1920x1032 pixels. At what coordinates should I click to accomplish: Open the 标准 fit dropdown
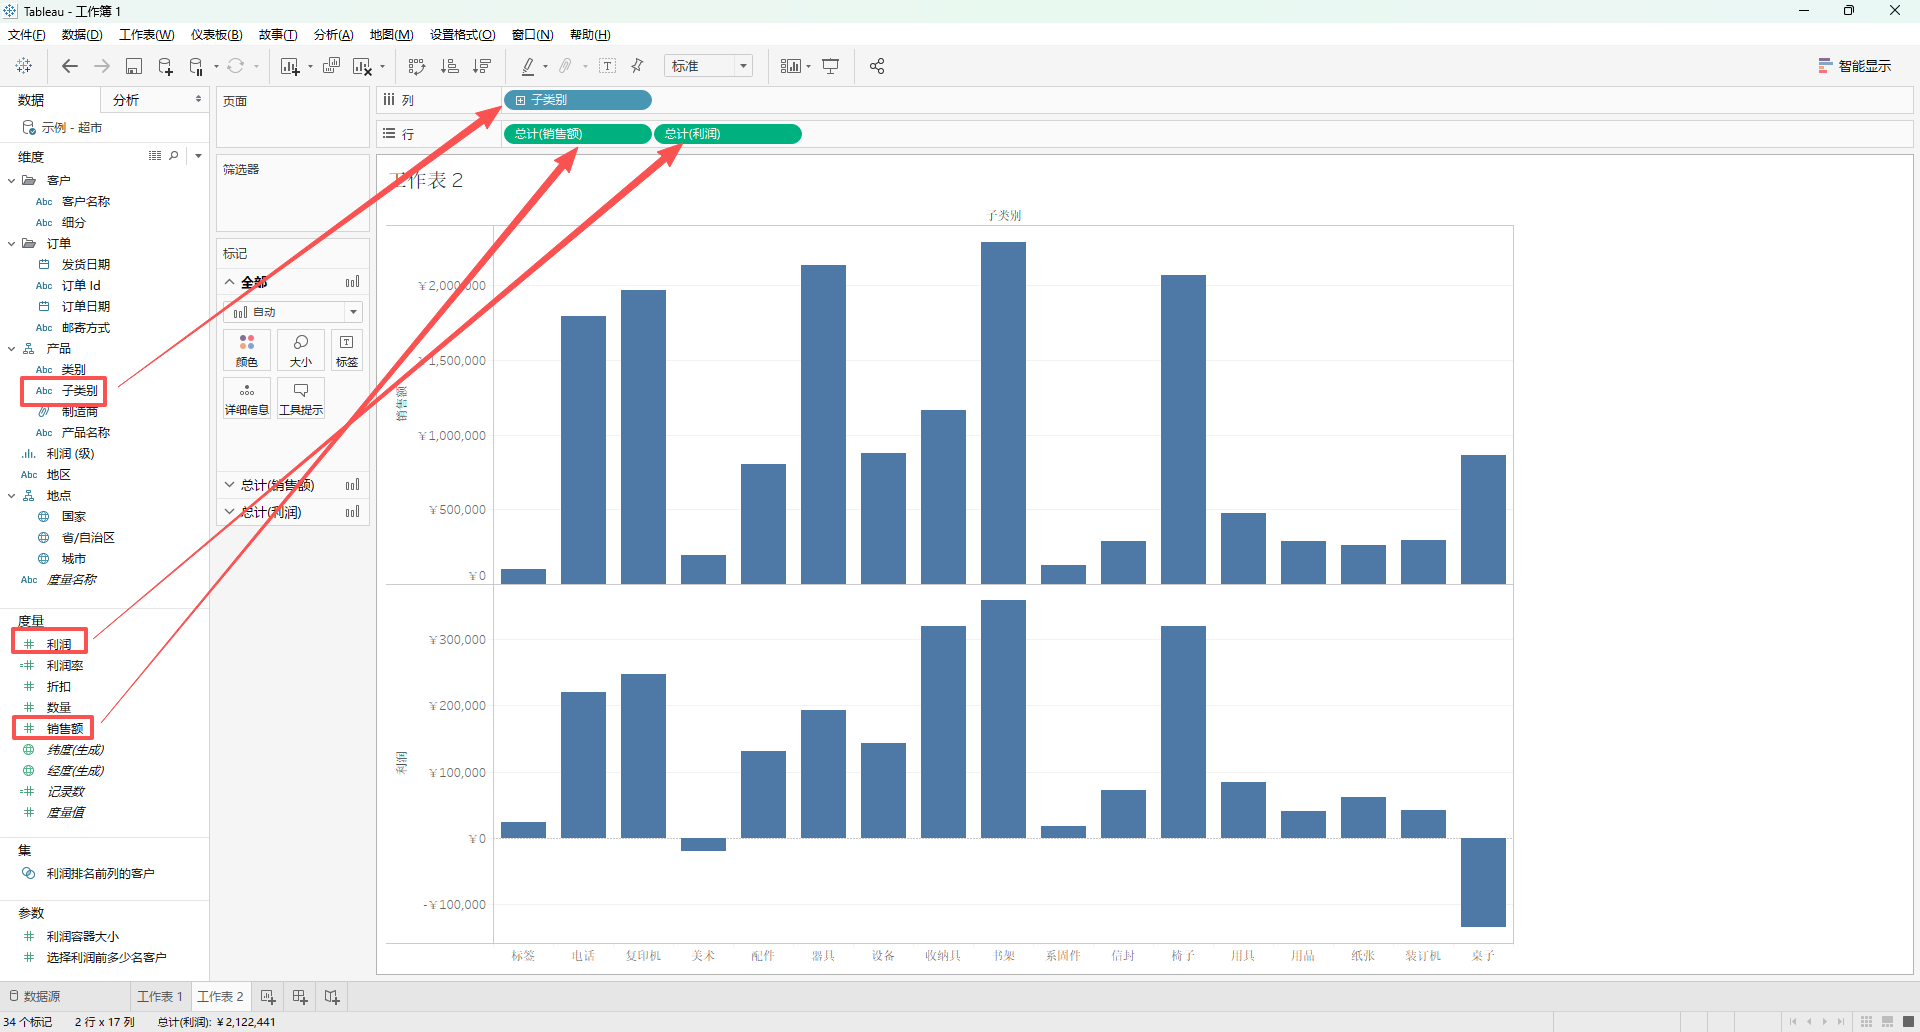(x=709, y=66)
